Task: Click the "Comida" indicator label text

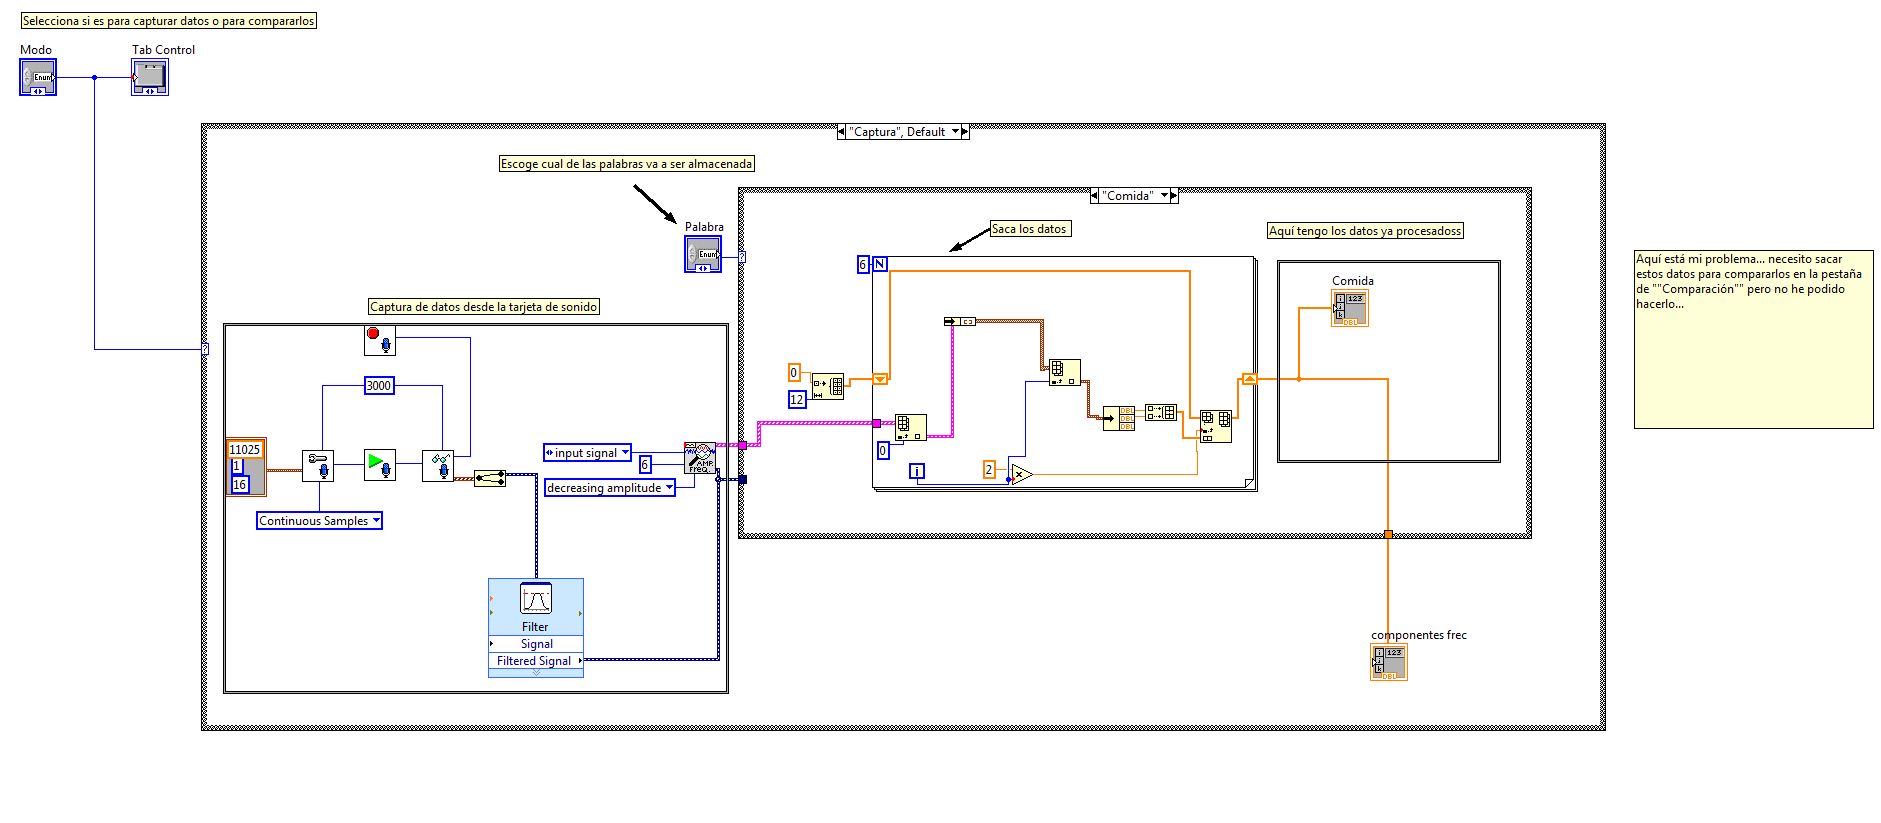Action: click(x=1353, y=281)
